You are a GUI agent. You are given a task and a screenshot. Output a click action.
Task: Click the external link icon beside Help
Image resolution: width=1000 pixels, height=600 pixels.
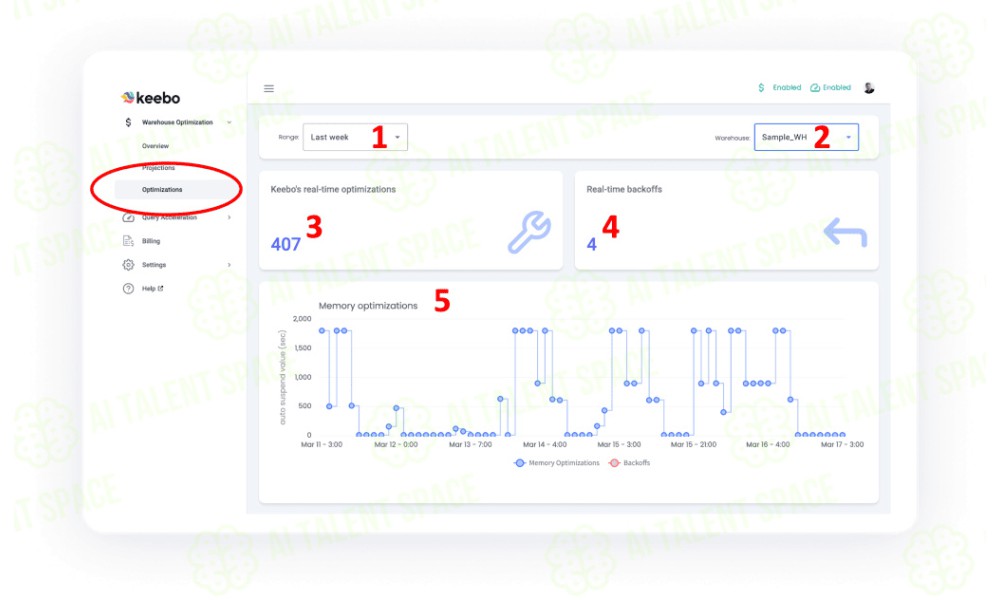[161, 288]
